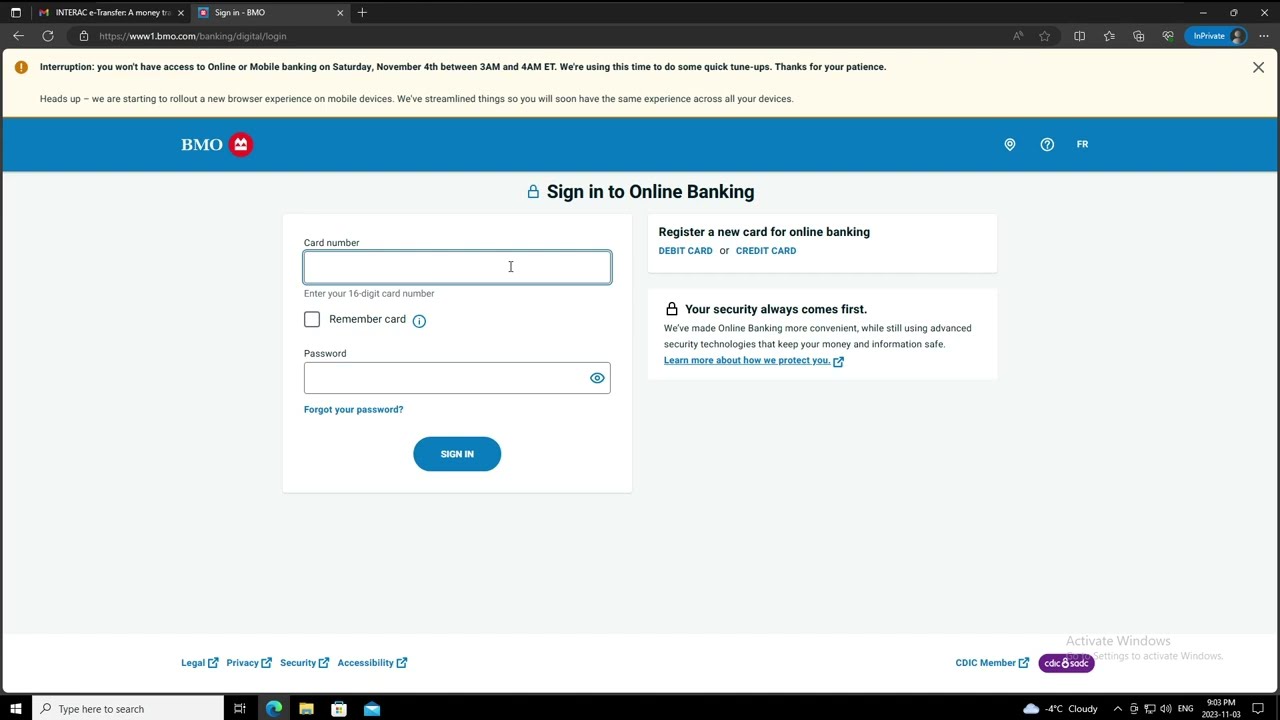Click the BMO logo in the header
Viewport: 1280px width, 720px height.
pyautogui.click(x=217, y=144)
